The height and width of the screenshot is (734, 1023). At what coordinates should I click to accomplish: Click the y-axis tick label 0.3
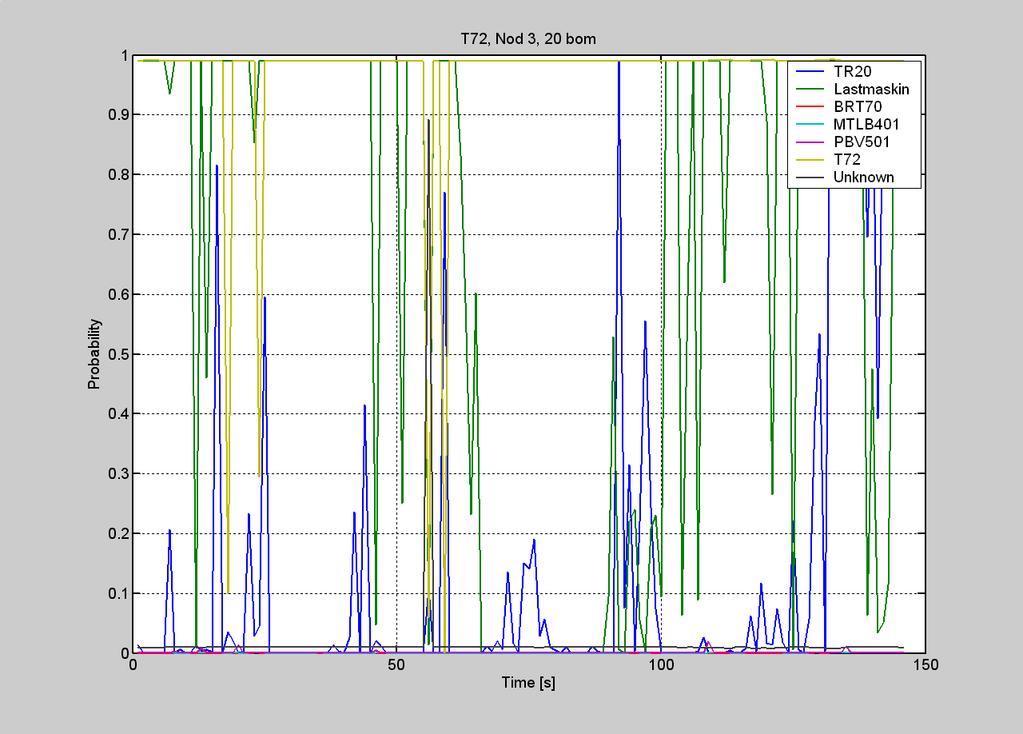pos(118,474)
